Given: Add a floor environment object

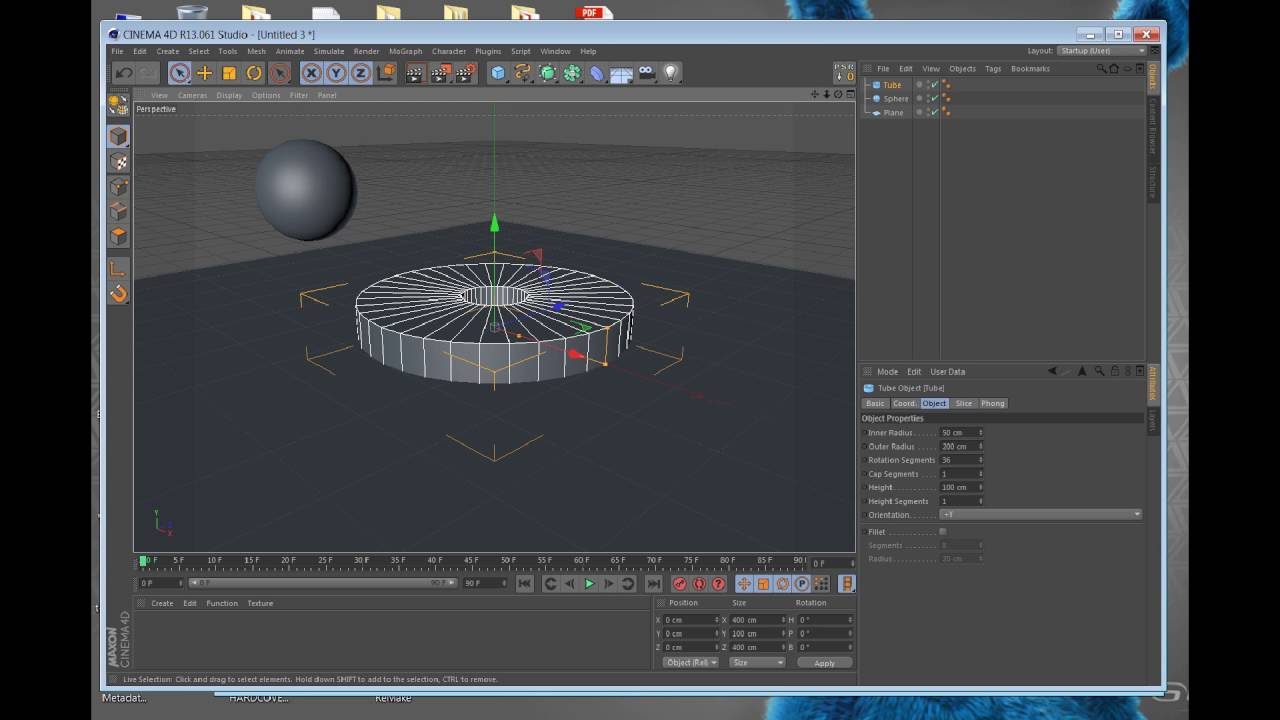Looking at the screenshot, I should [621, 73].
